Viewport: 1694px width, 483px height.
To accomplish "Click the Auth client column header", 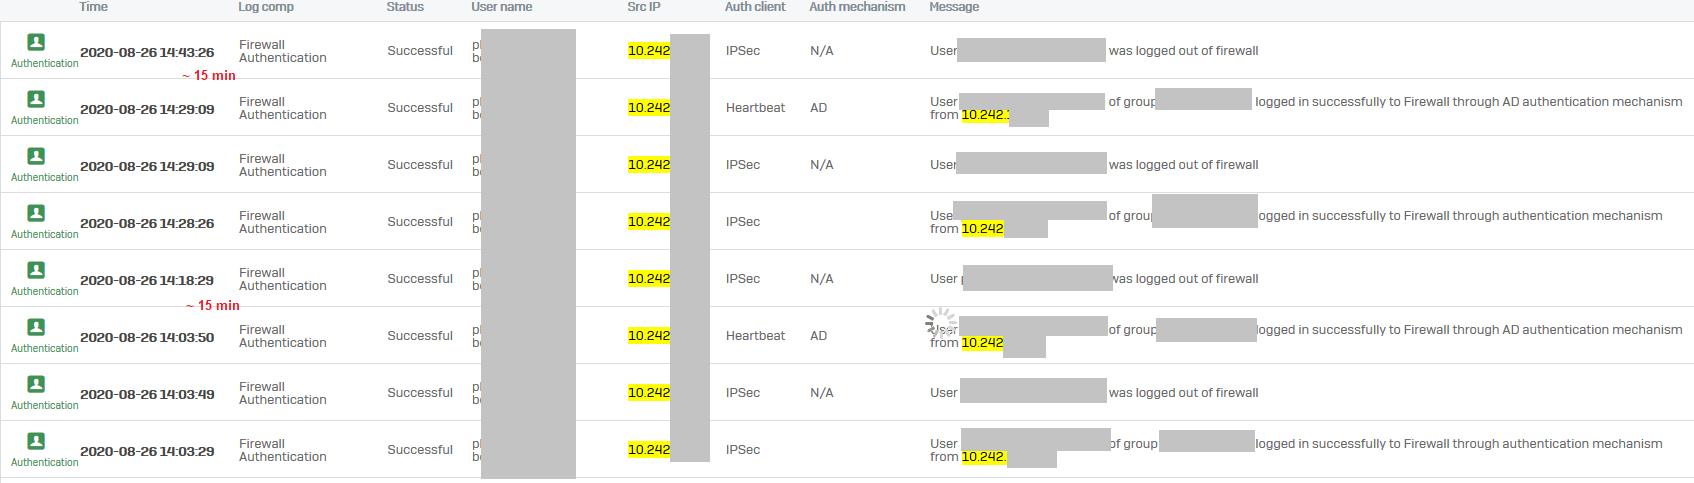I will click(x=755, y=7).
